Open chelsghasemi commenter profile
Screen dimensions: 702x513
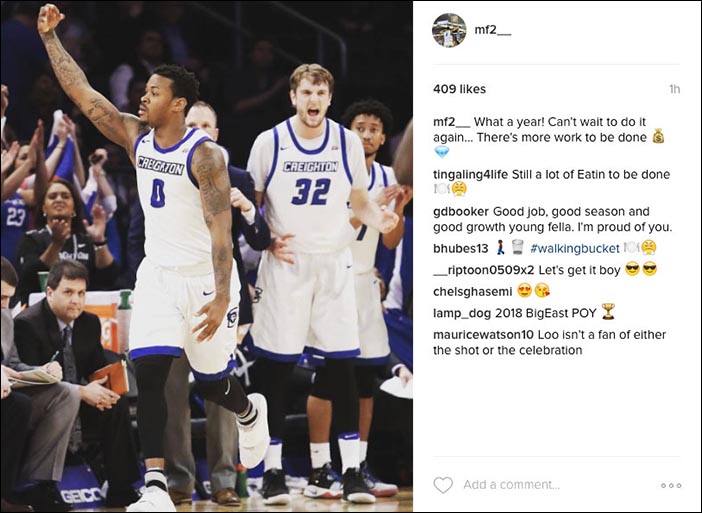(472, 292)
